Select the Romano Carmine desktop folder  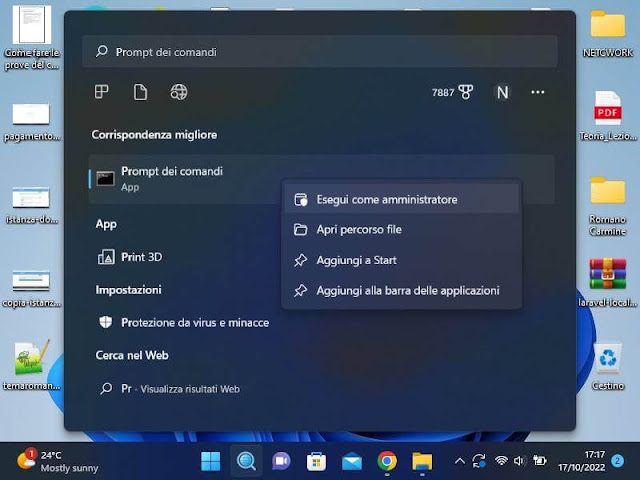coord(608,206)
